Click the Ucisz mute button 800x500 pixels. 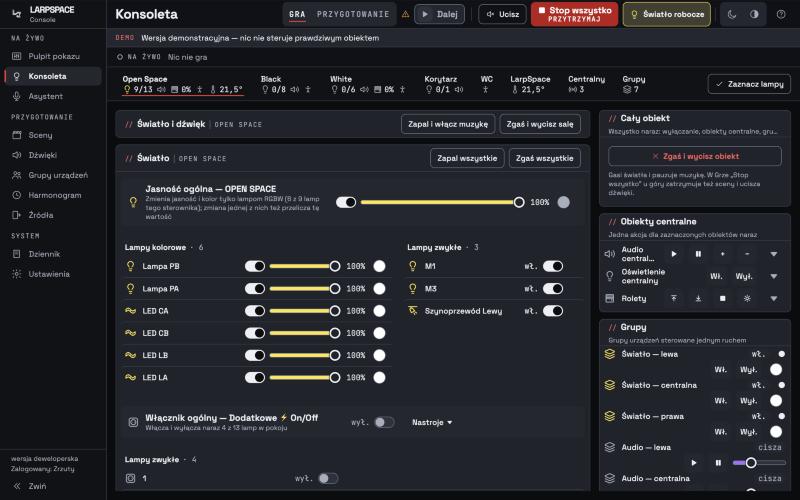(x=502, y=14)
